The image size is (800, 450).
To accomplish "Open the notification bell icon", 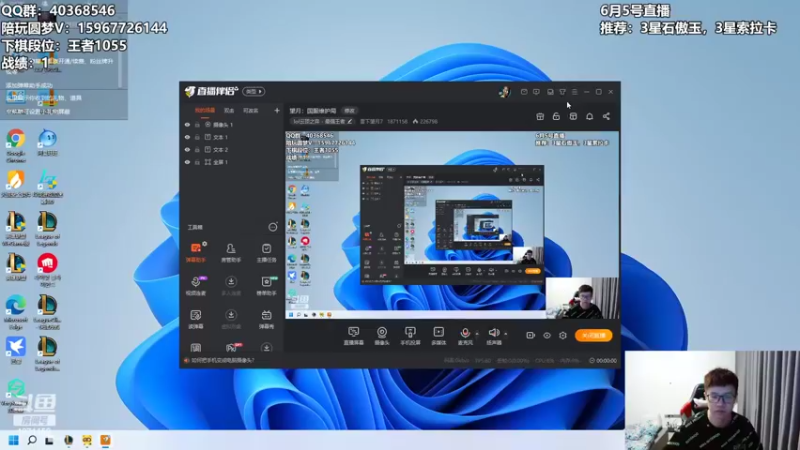I will (x=589, y=116).
